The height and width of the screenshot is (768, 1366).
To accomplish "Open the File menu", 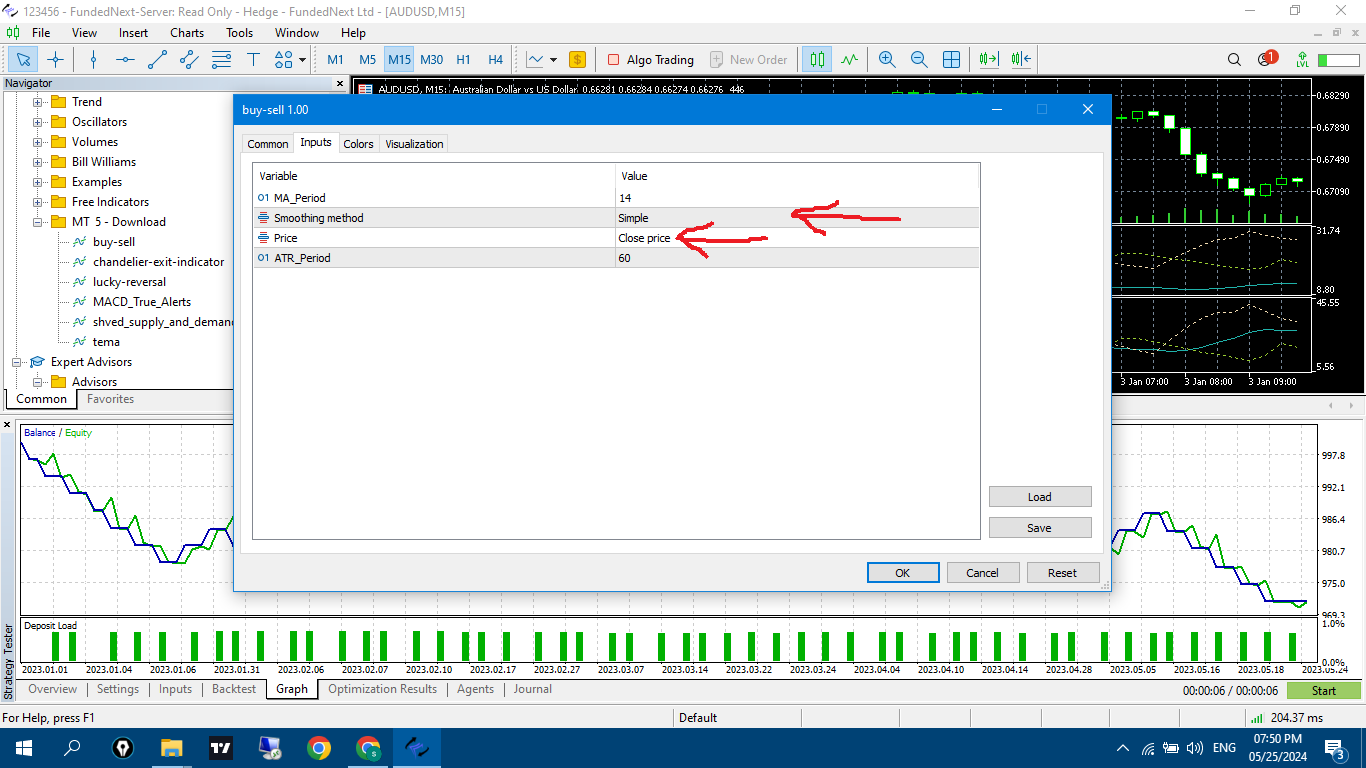I will coord(41,32).
